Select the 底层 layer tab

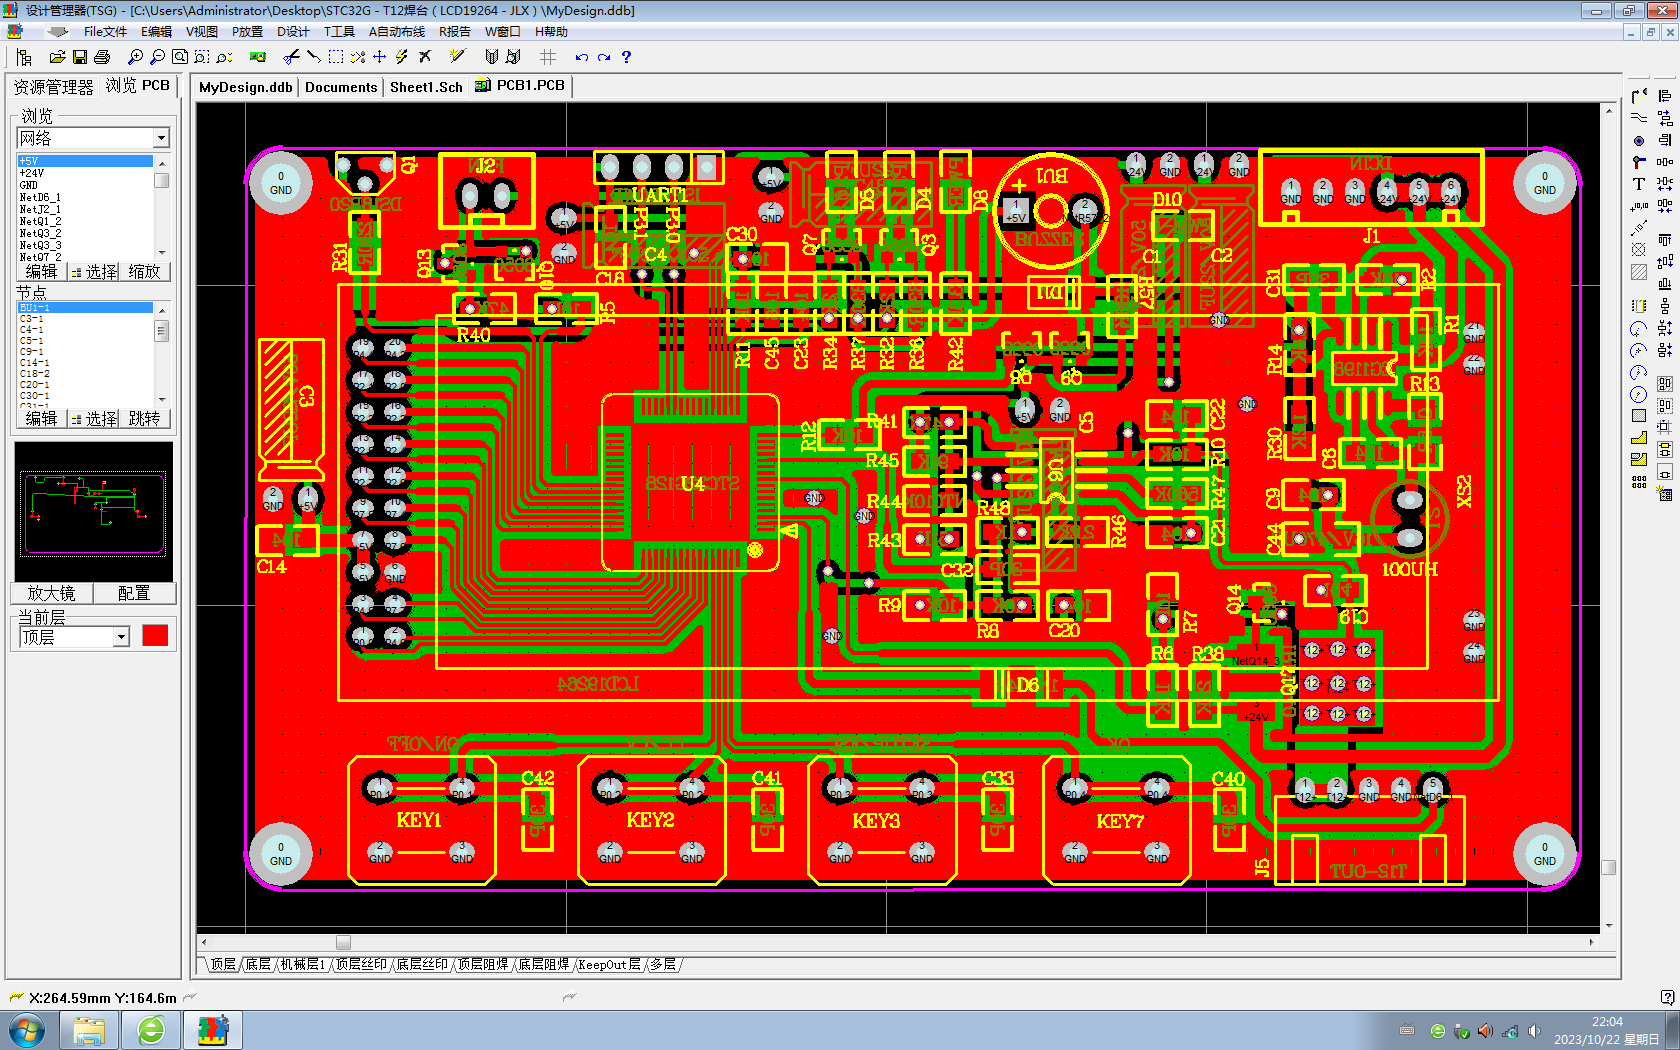point(258,965)
